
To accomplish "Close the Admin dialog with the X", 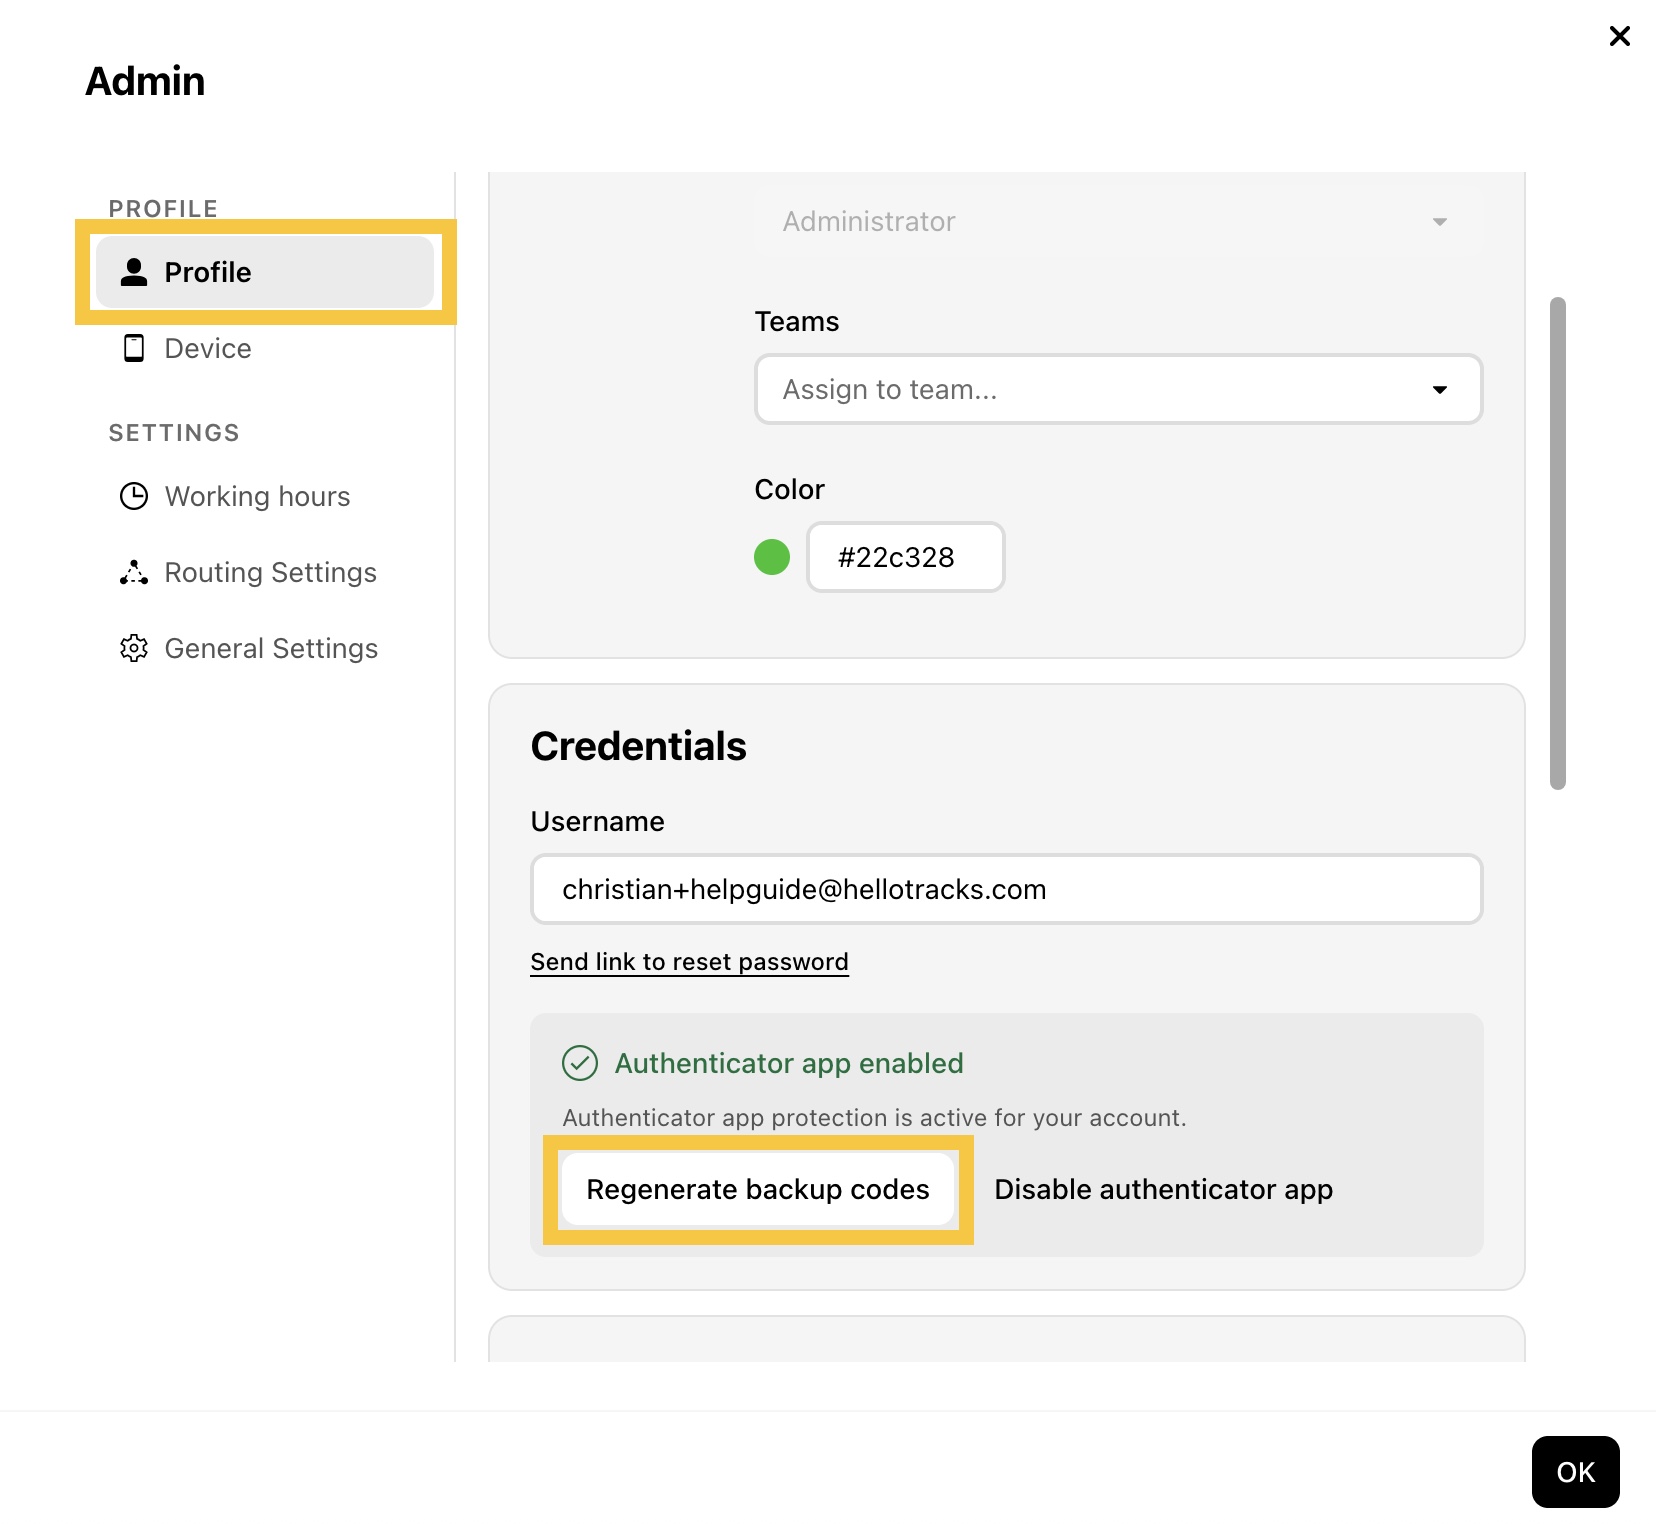I will (x=1619, y=36).
